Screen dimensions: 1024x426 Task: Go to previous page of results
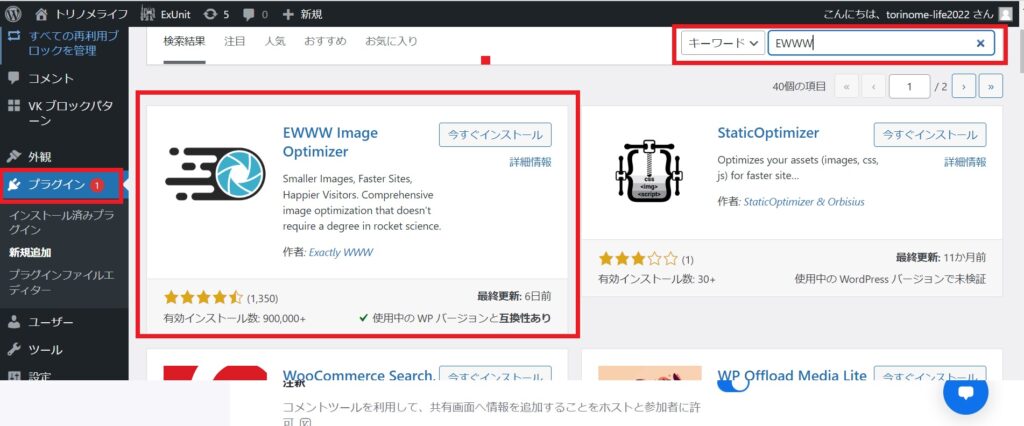[x=873, y=86]
